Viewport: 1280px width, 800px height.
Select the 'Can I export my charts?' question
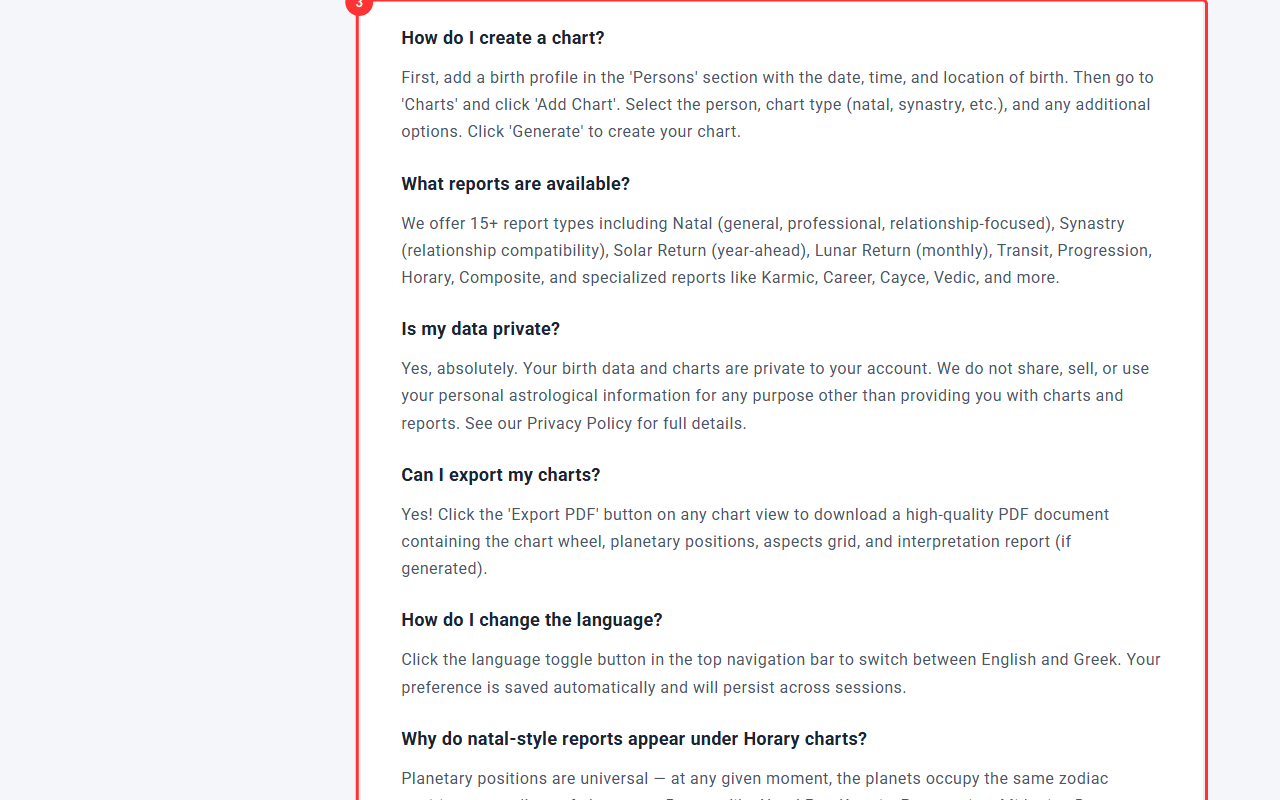tap(500, 475)
